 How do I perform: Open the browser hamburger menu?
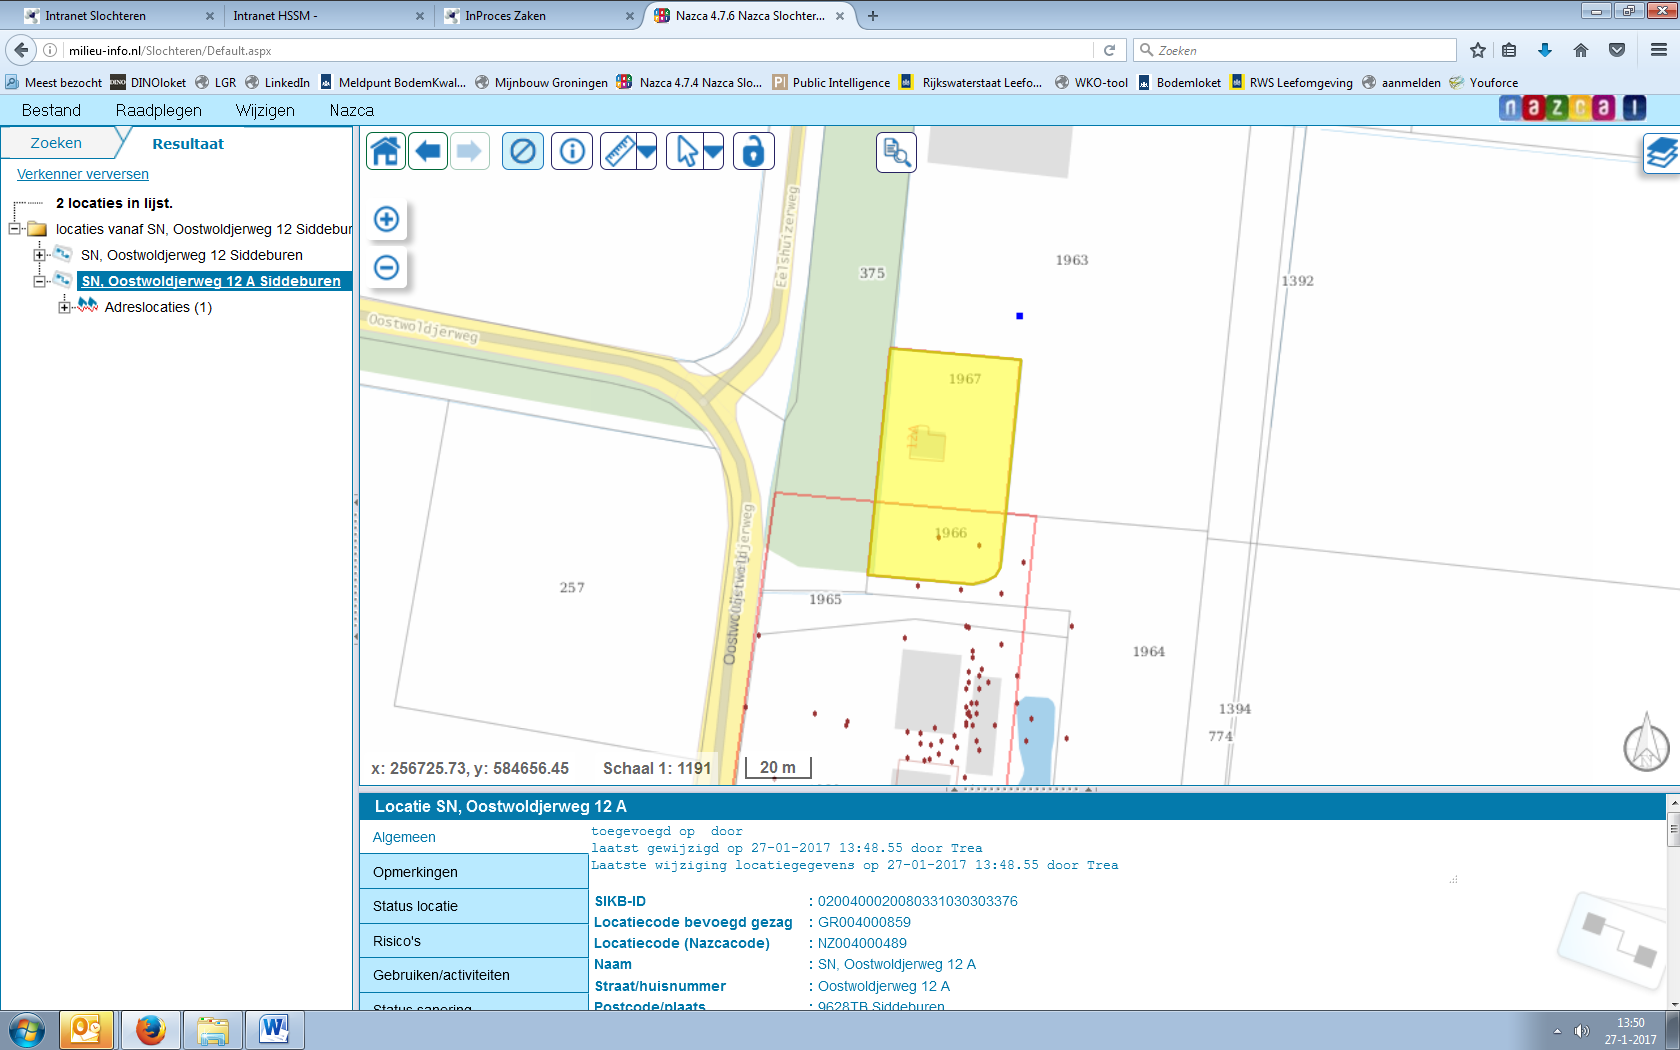tap(1659, 50)
